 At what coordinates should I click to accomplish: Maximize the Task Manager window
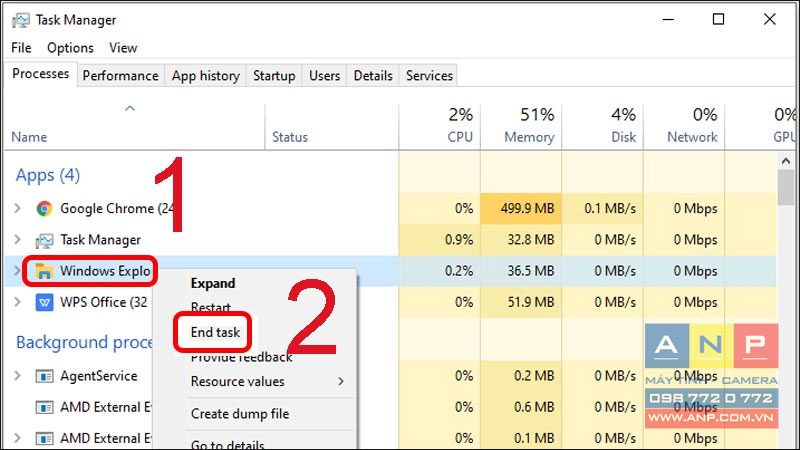pos(718,19)
